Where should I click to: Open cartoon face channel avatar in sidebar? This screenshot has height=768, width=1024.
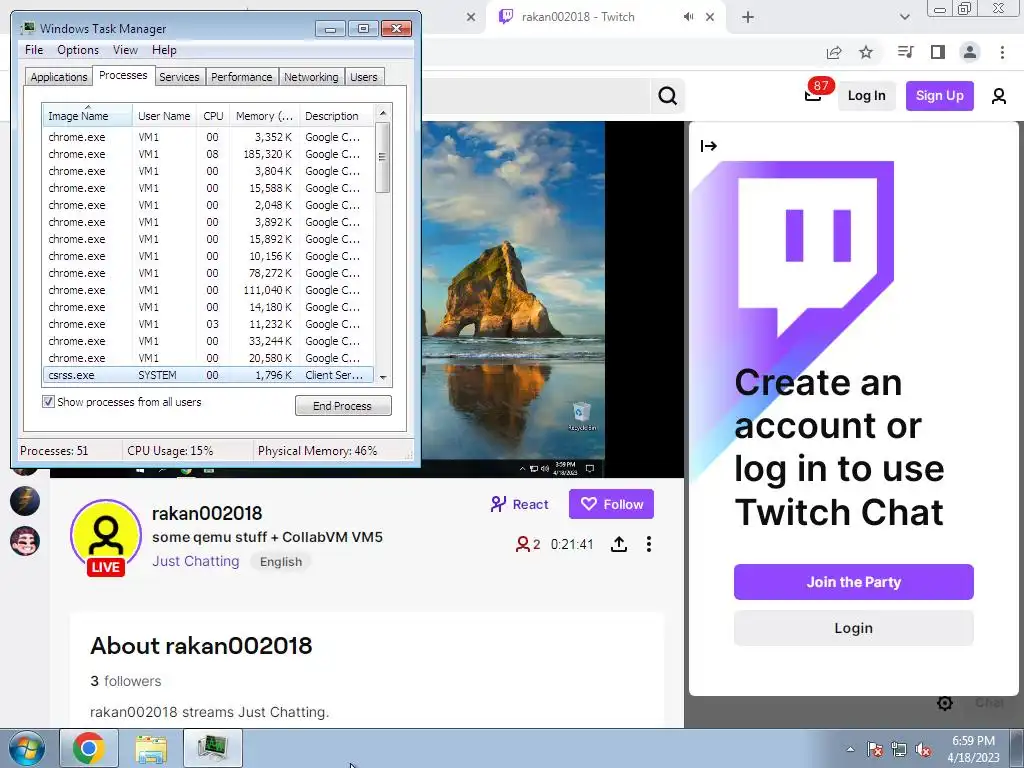coord(25,541)
